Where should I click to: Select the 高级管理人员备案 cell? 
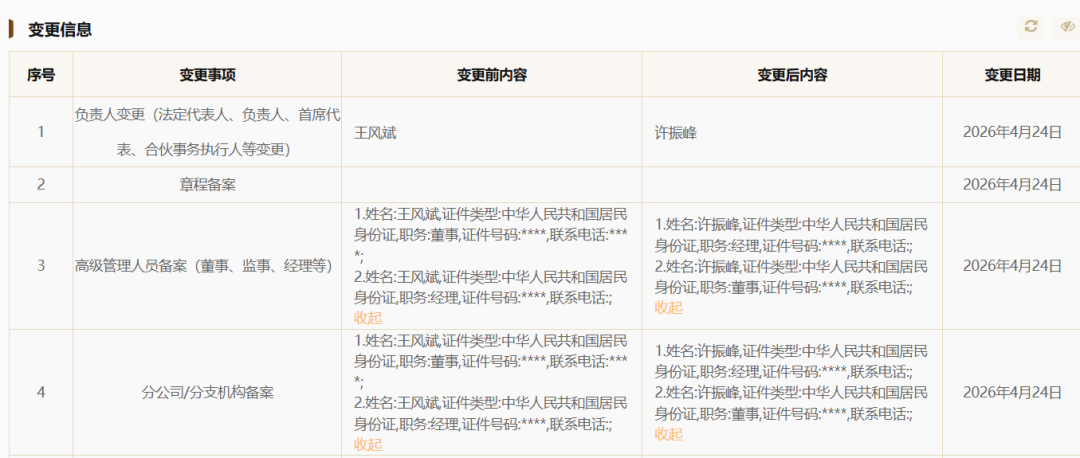207,265
